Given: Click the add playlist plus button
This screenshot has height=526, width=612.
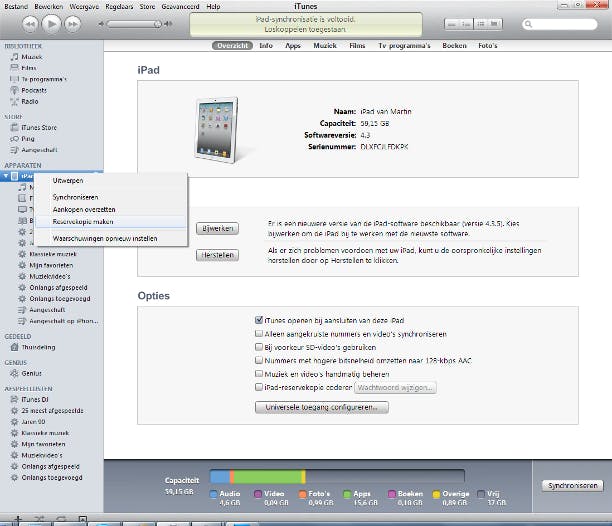Looking at the screenshot, I should click(x=18, y=519).
